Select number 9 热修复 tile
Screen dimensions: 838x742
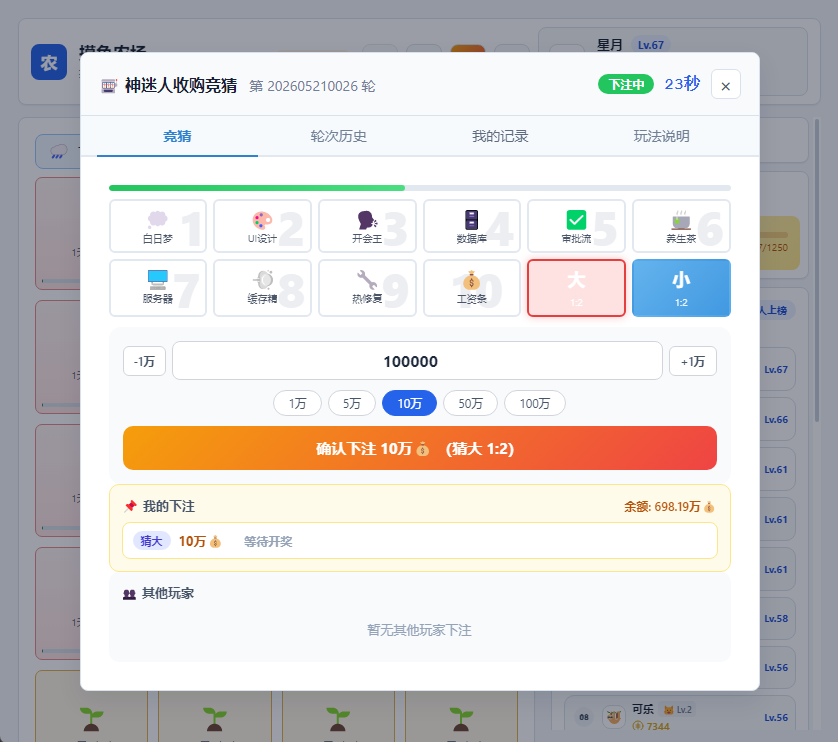(367, 288)
